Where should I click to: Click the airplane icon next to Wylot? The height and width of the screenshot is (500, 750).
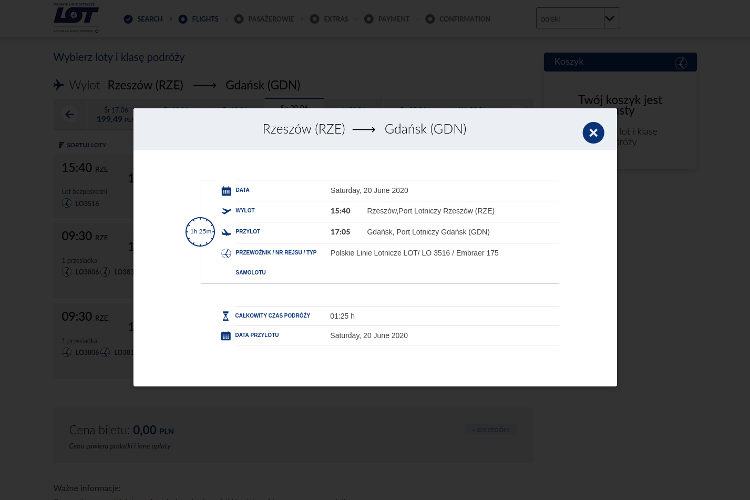[x=59, y=85]
